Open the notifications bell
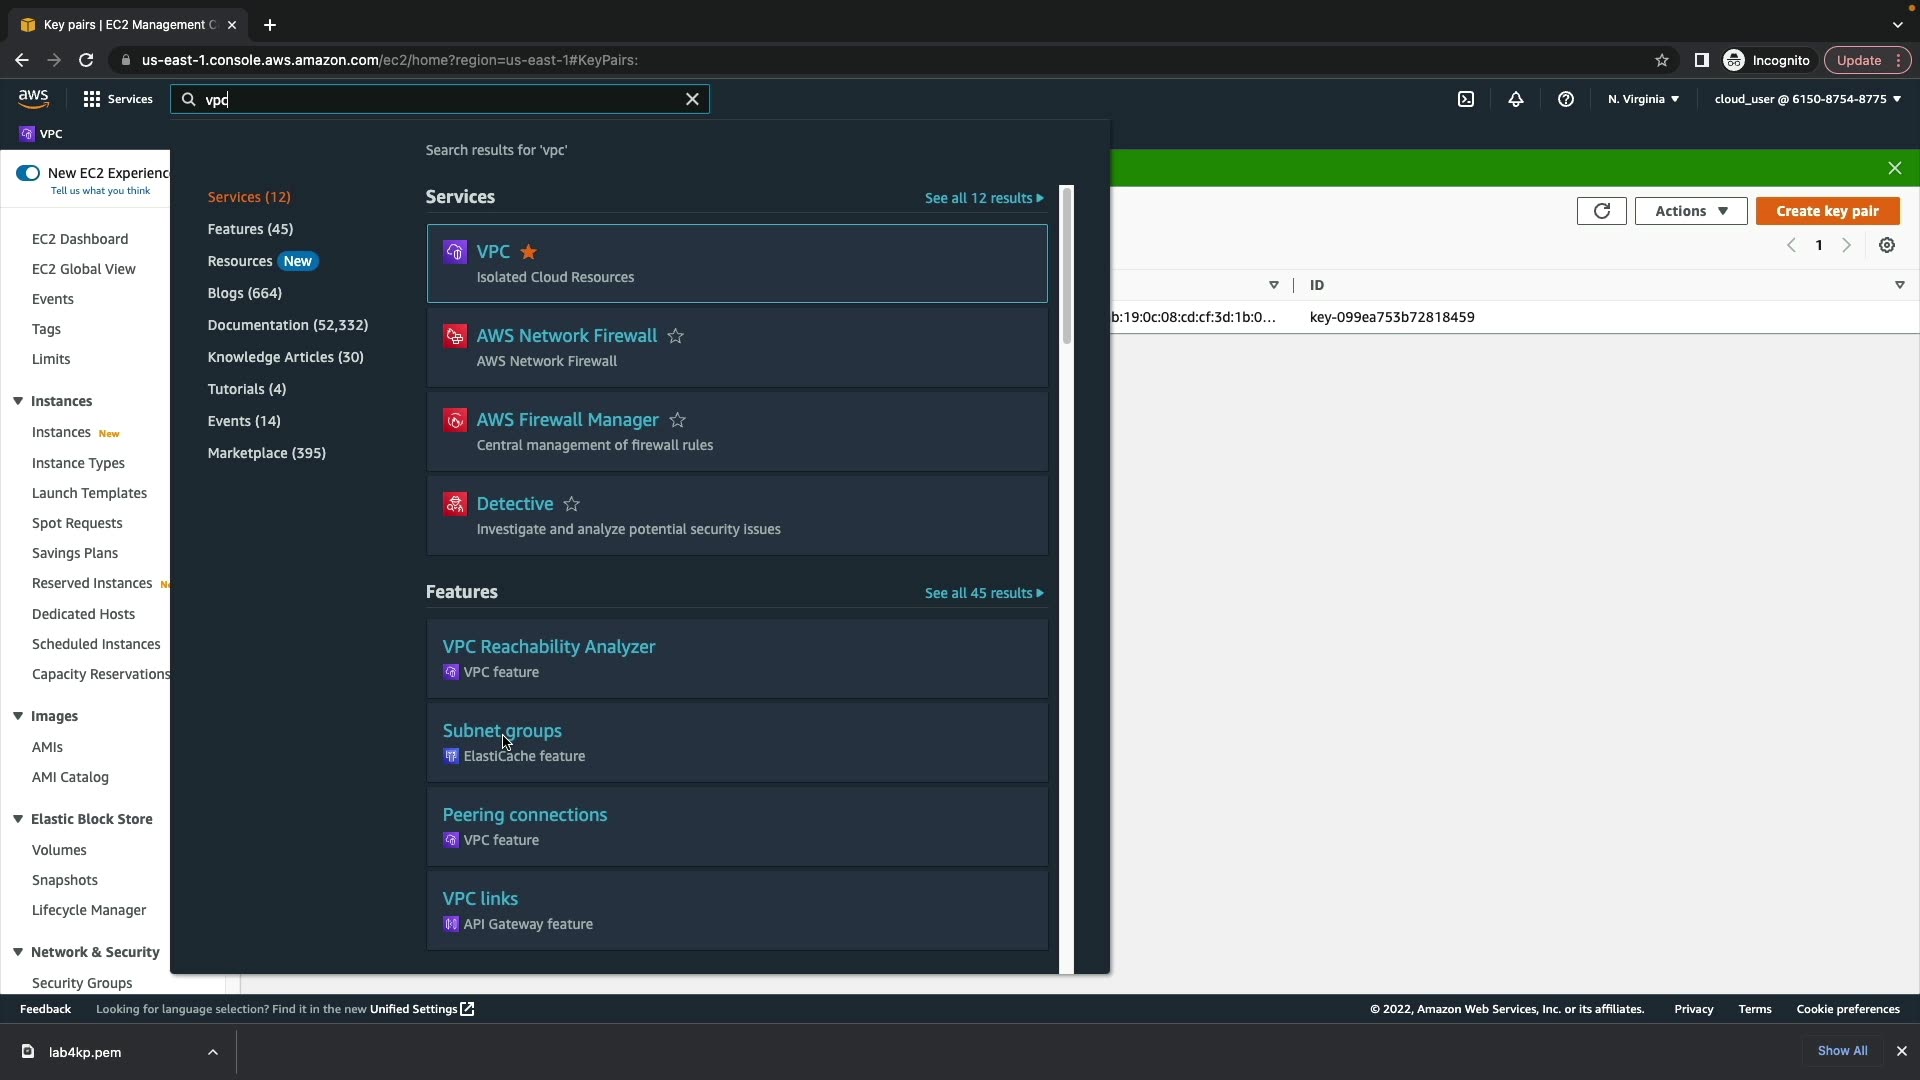The width and height of the screenshot is (1920, 1080). (x=1516, y=99)
